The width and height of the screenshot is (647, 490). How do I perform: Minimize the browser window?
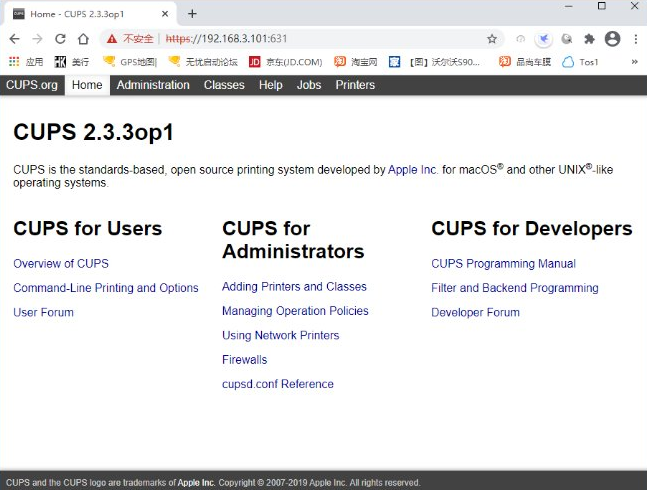(x=569, y=6)
